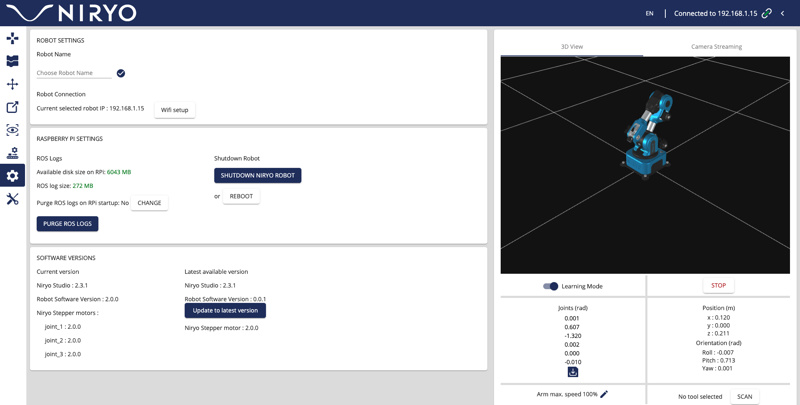Viewport: 800px width, 405px height.
Task: Click the connection chain link icon
Action: (766, 14)
